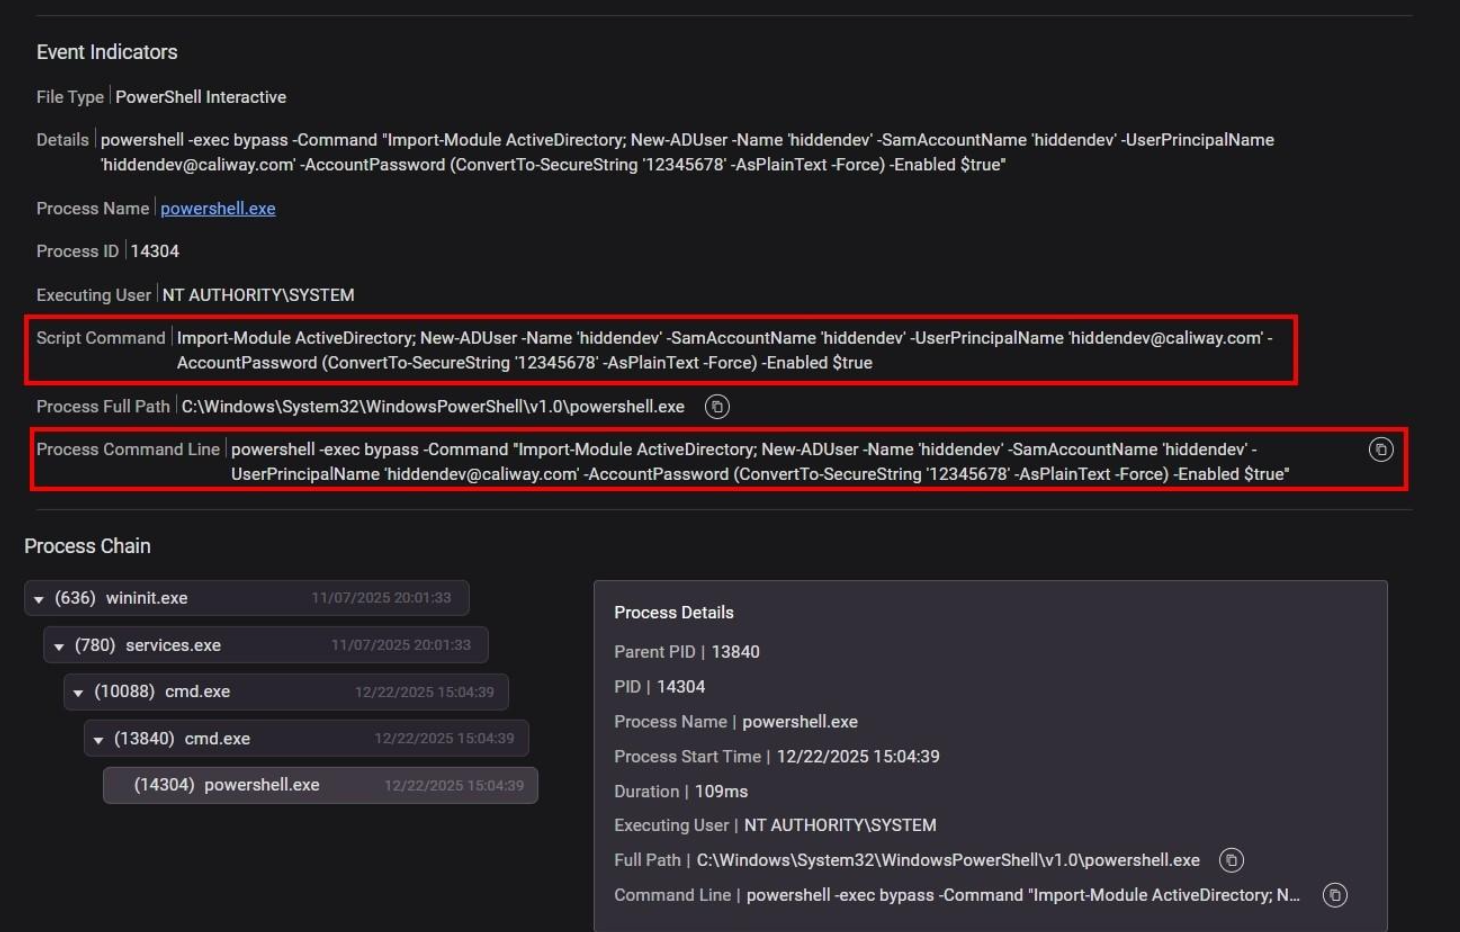This screenshot has height=932, width=1460.
Task: Click the truncated Command Line text in Process Details
Action: (1022, 895)
